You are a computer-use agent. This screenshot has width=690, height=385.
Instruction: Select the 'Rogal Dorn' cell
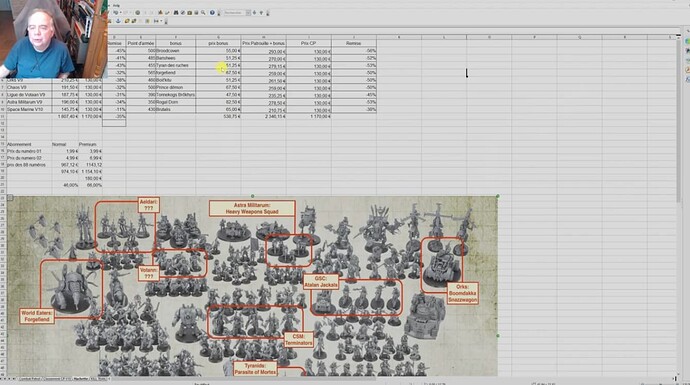[176, 102]
